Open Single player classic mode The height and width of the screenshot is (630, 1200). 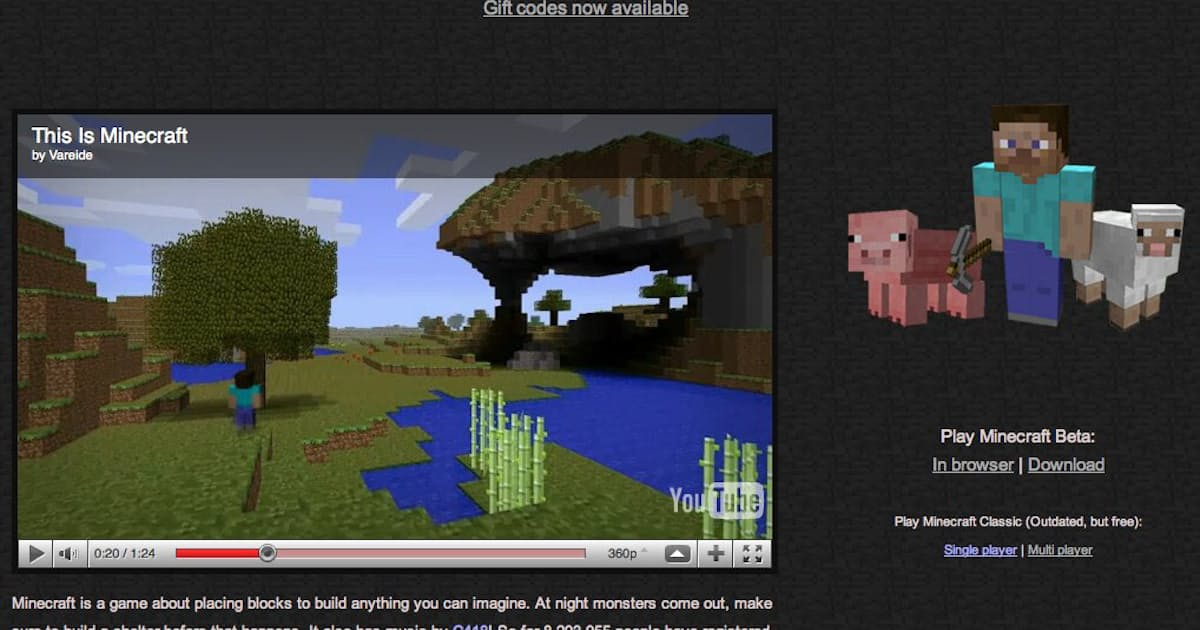click(x=980, y=550)
